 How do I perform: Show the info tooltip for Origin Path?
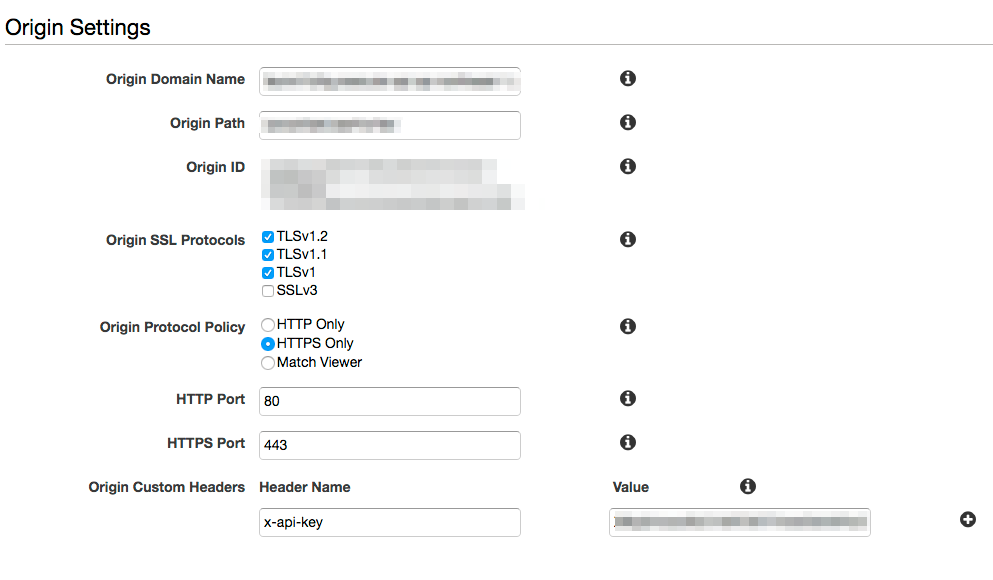[628, 122]
